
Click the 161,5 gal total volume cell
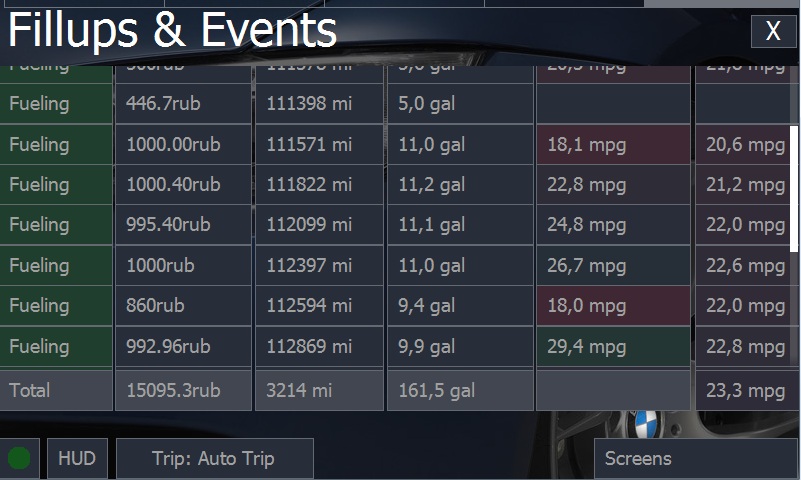point(460,390)
